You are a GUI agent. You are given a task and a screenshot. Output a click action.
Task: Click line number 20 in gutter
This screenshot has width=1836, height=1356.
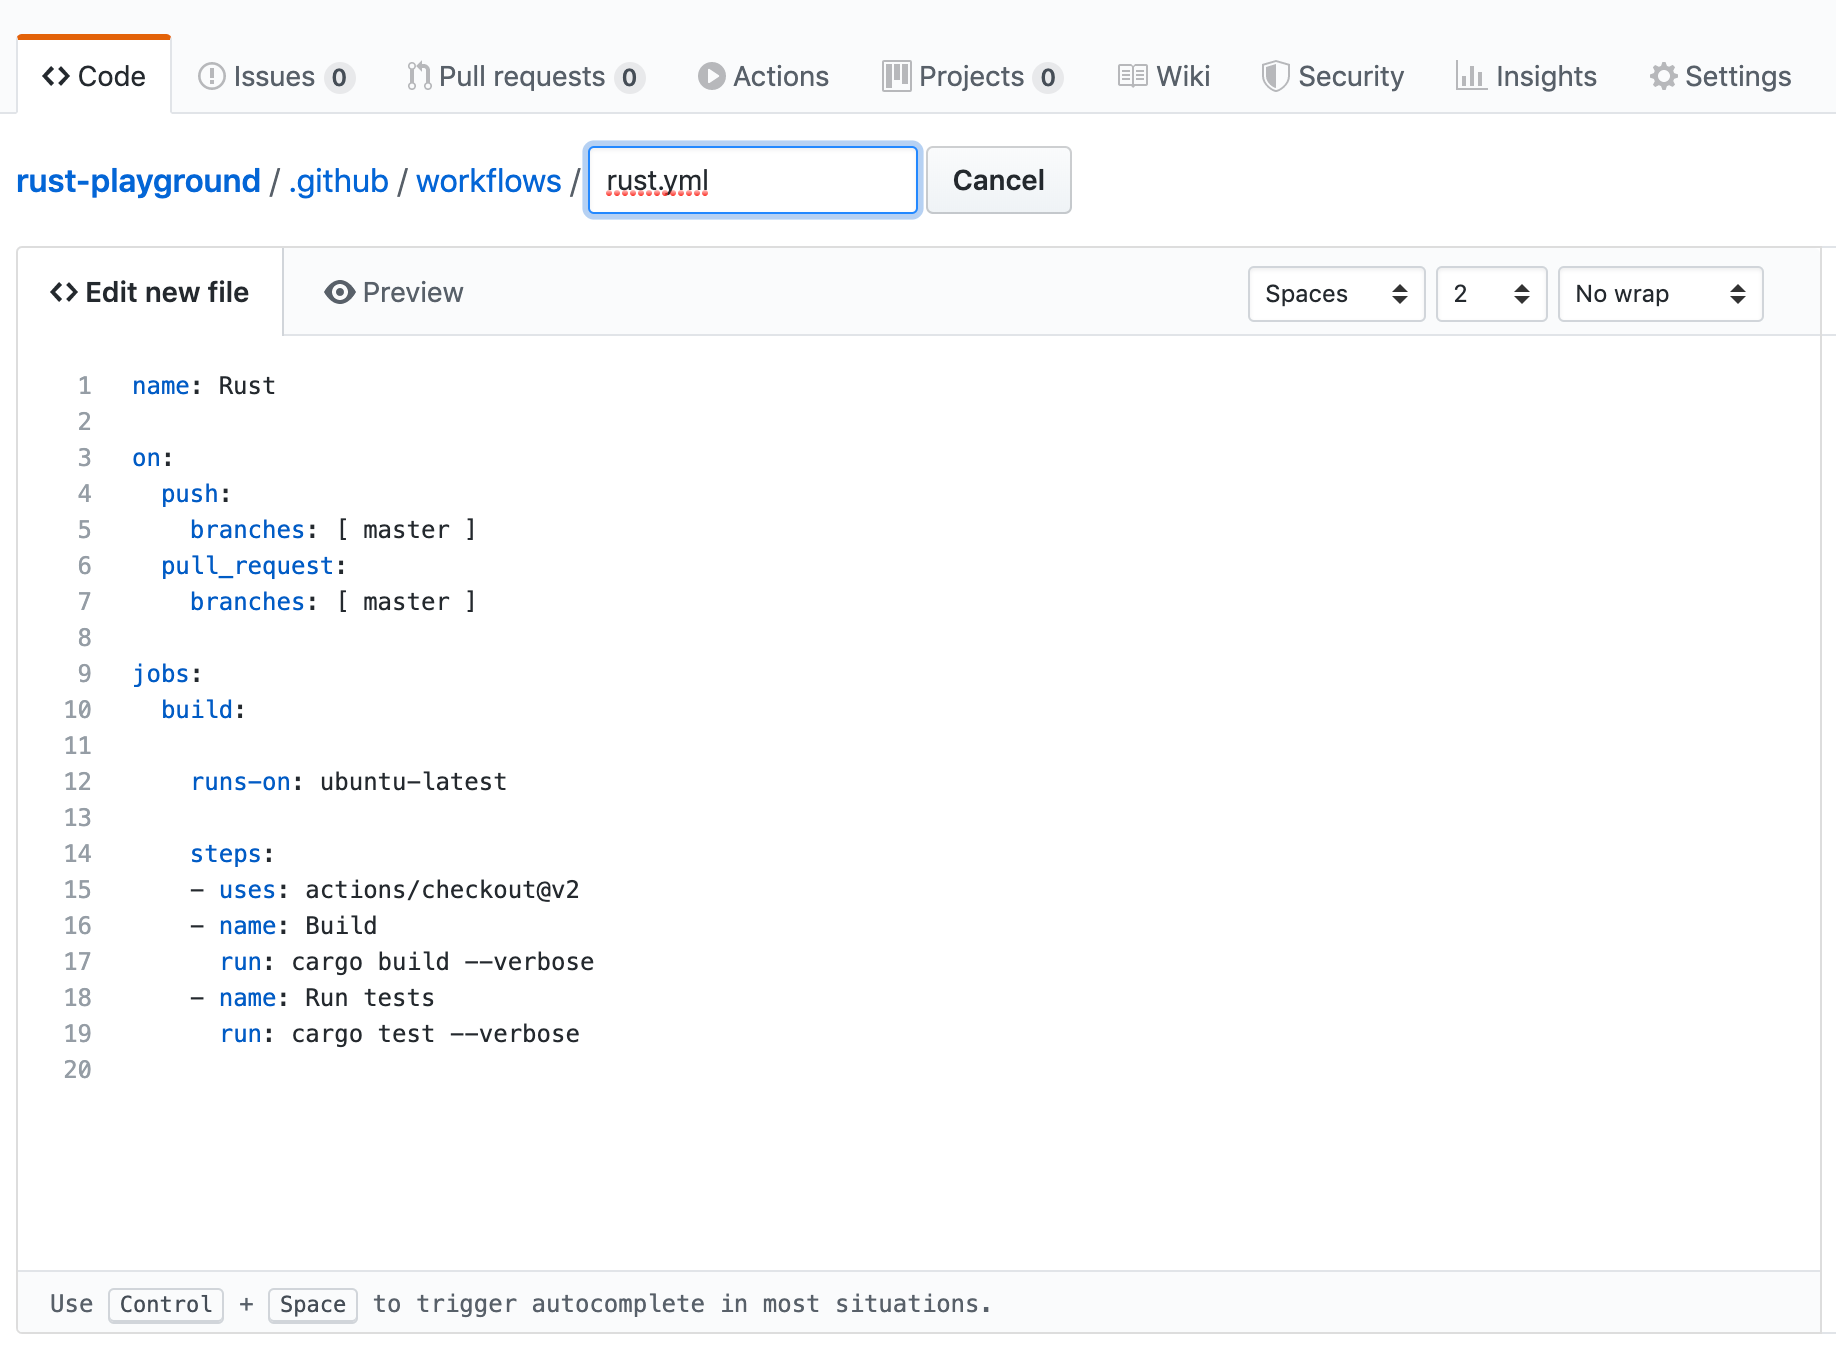(78, 1070)
